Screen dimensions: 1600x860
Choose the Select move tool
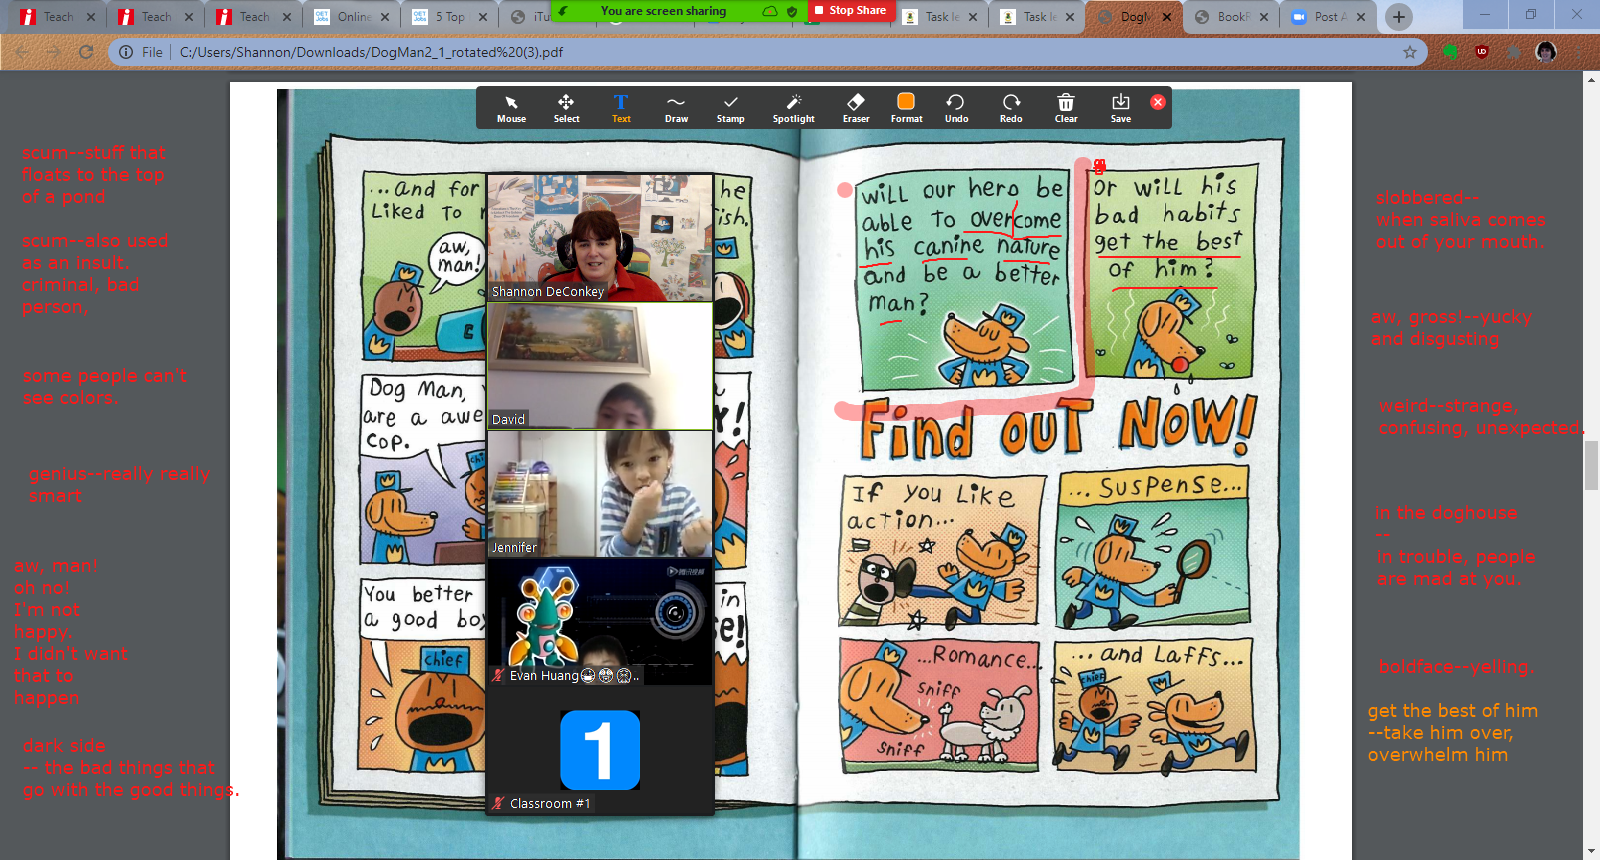[566, 108]
